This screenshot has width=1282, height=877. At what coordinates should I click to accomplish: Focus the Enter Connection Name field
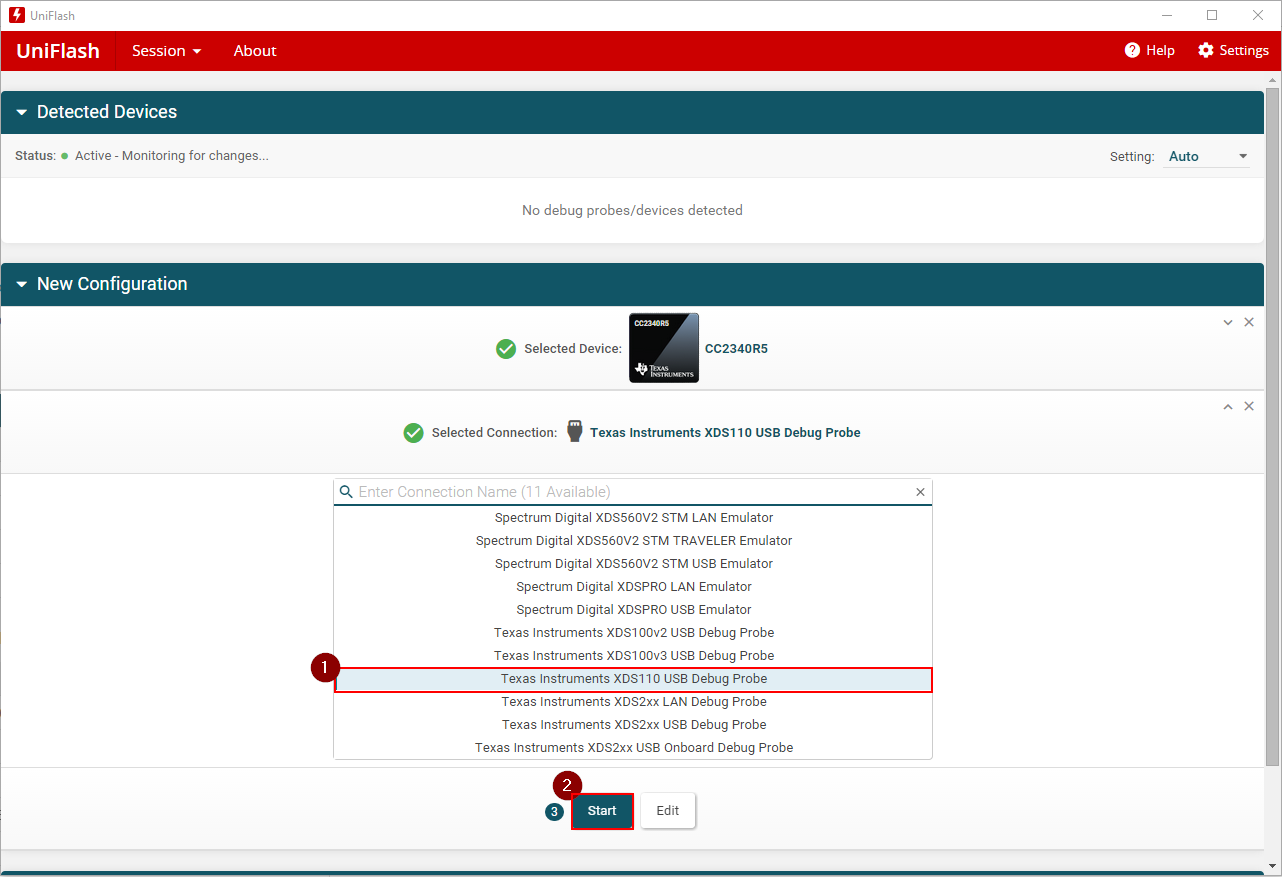[630, 492]
